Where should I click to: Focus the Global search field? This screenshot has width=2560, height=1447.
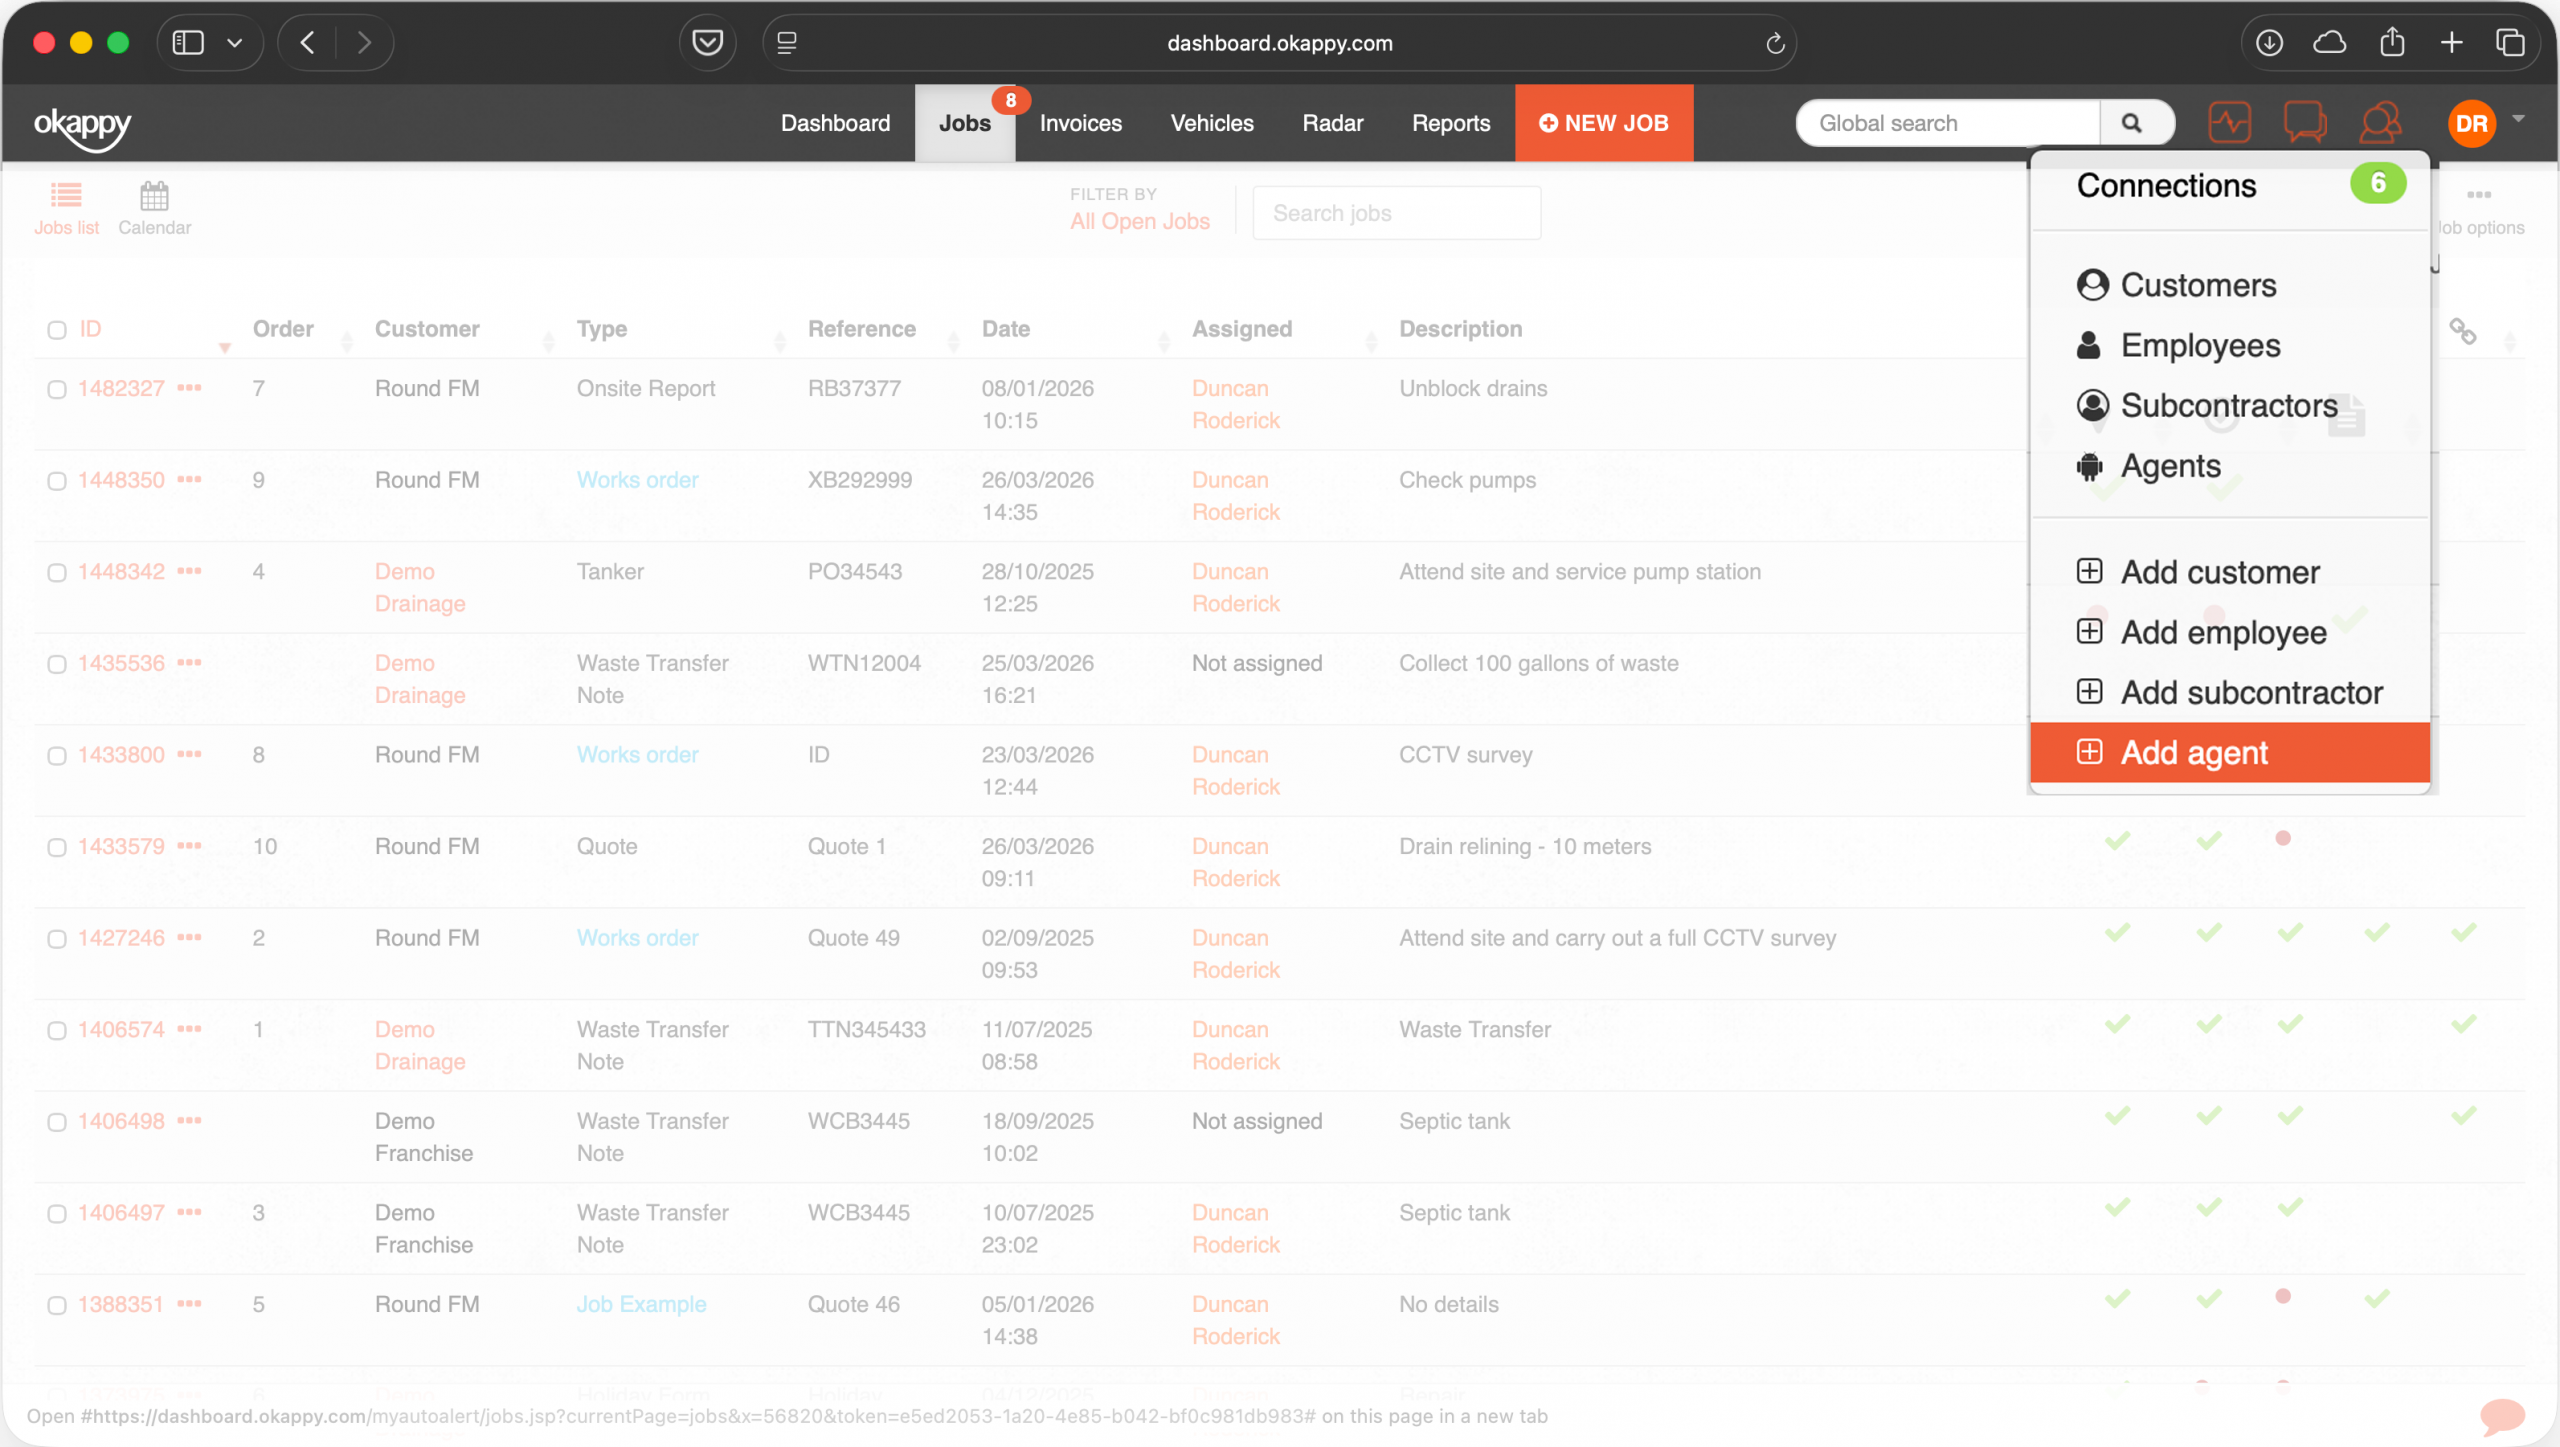1948,123
